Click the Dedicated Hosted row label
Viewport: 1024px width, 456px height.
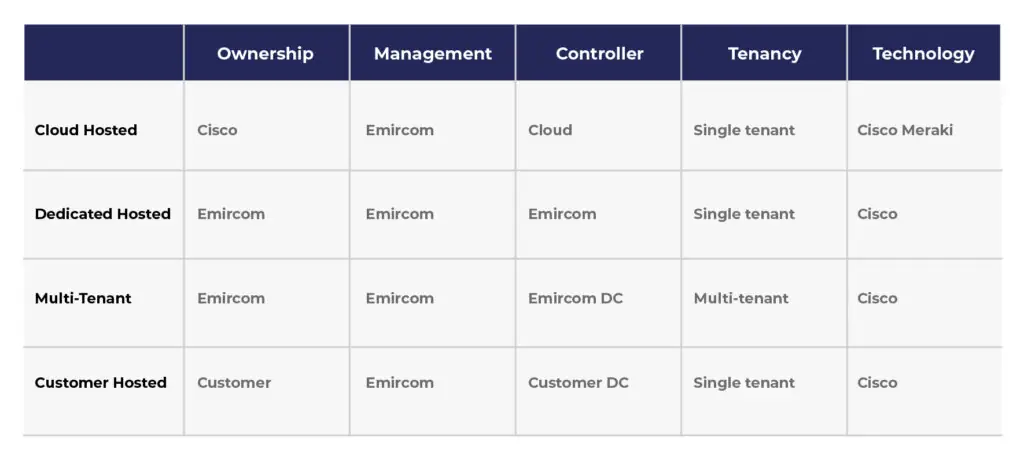point(102,214)
